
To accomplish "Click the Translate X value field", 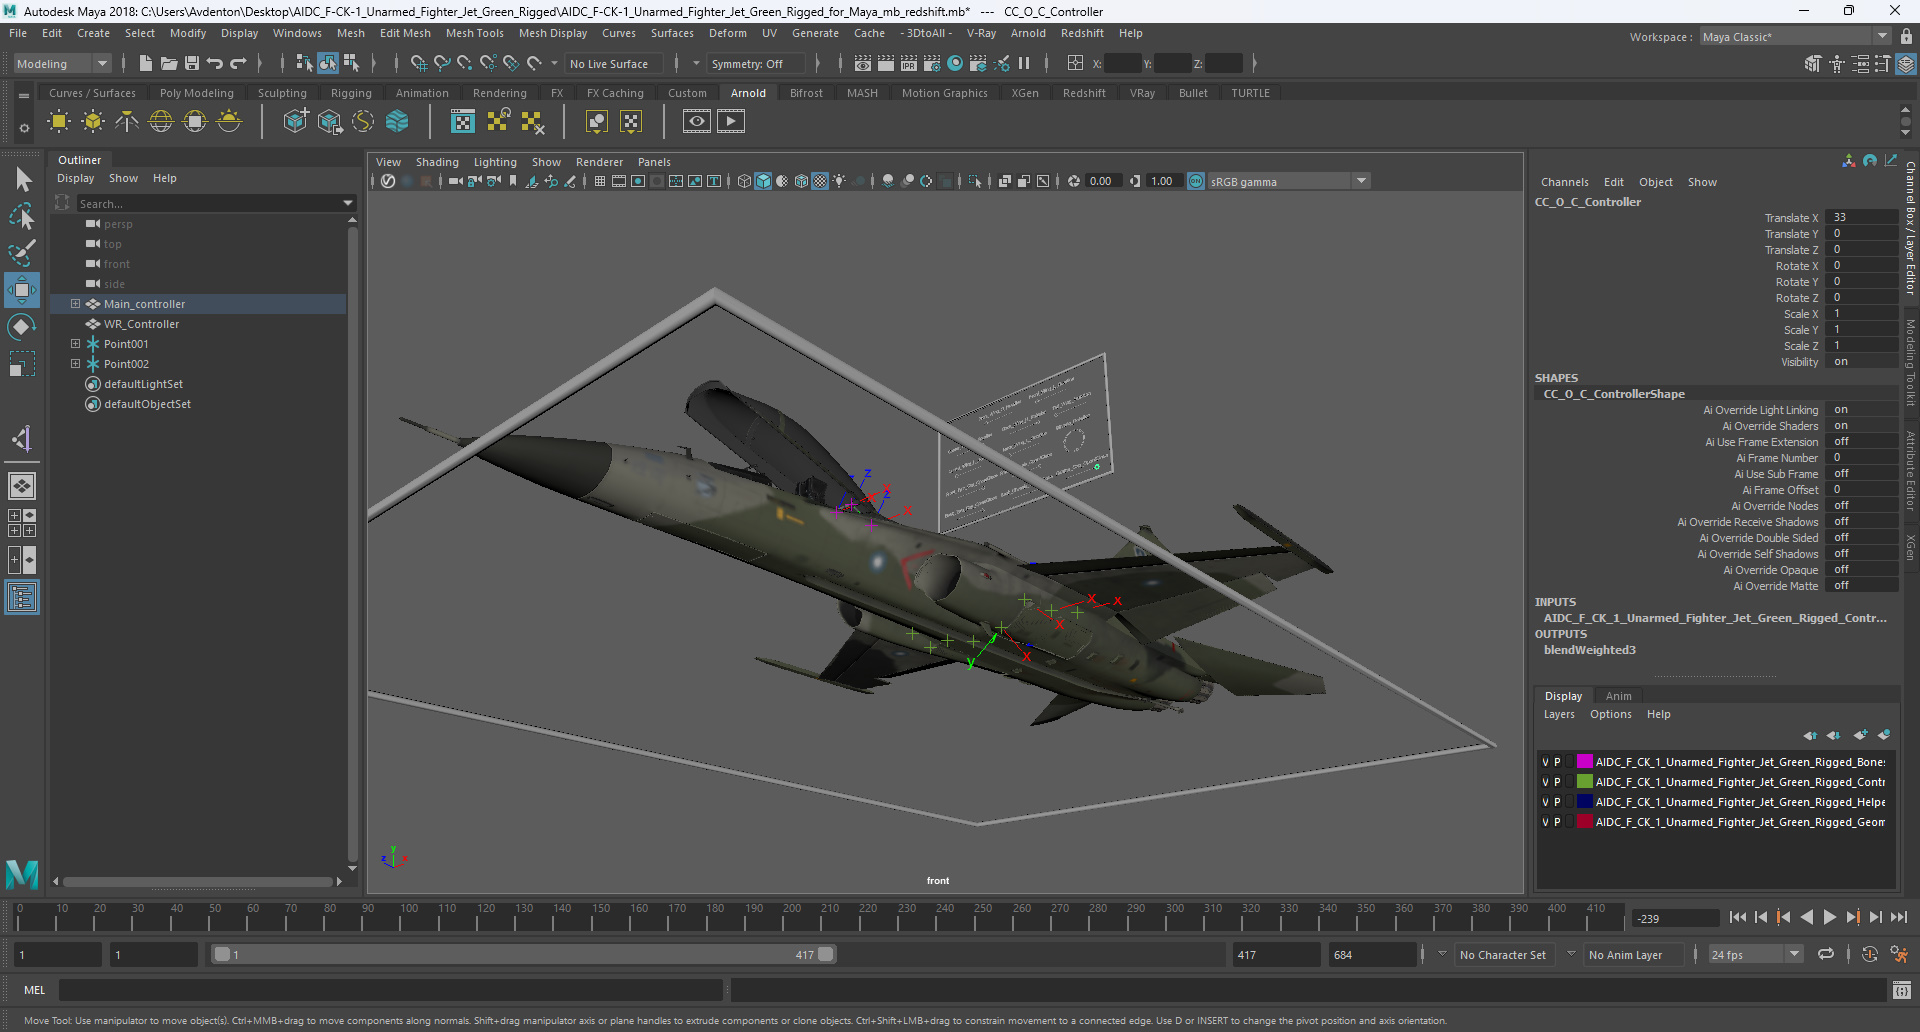I will coord(1861,217).
